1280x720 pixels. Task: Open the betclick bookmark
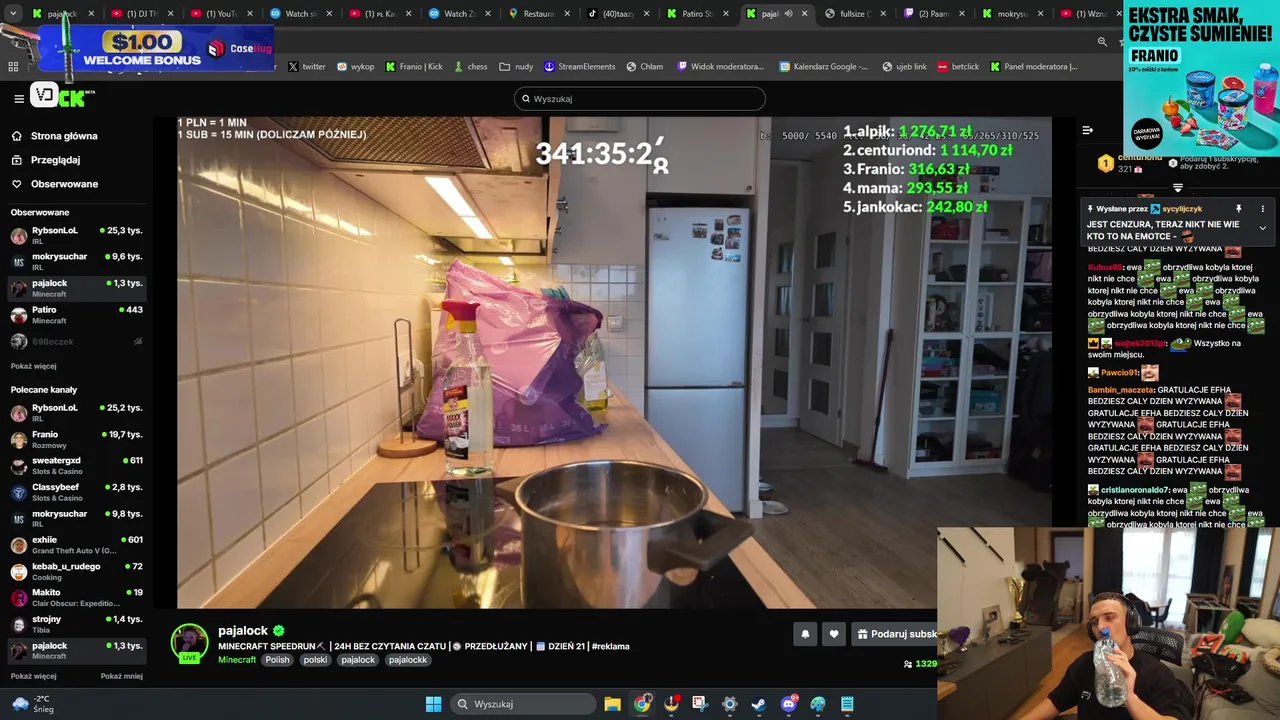click(958, 67)
